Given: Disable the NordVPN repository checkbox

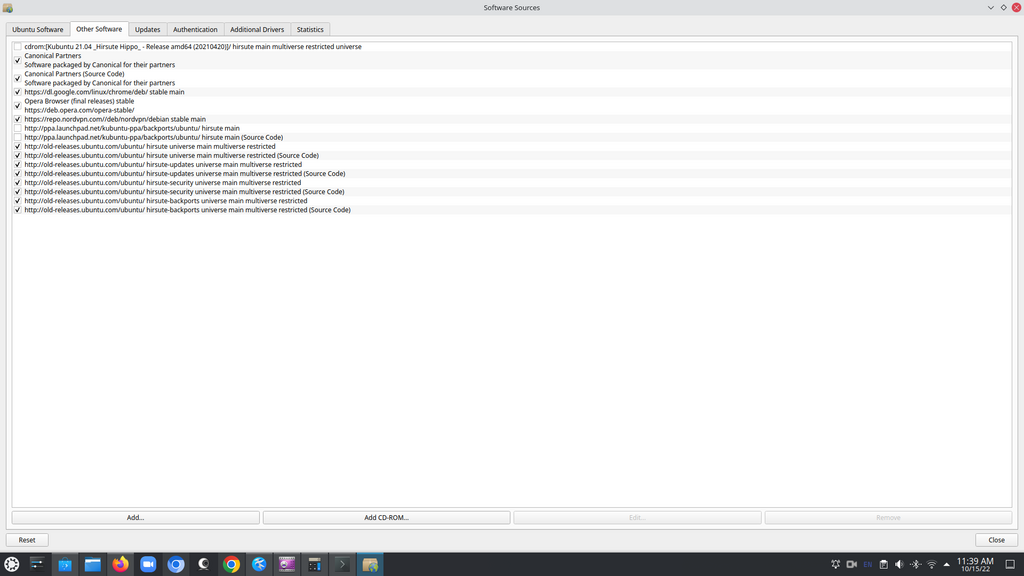Looking at the screenshot, I should click(17, 119).
